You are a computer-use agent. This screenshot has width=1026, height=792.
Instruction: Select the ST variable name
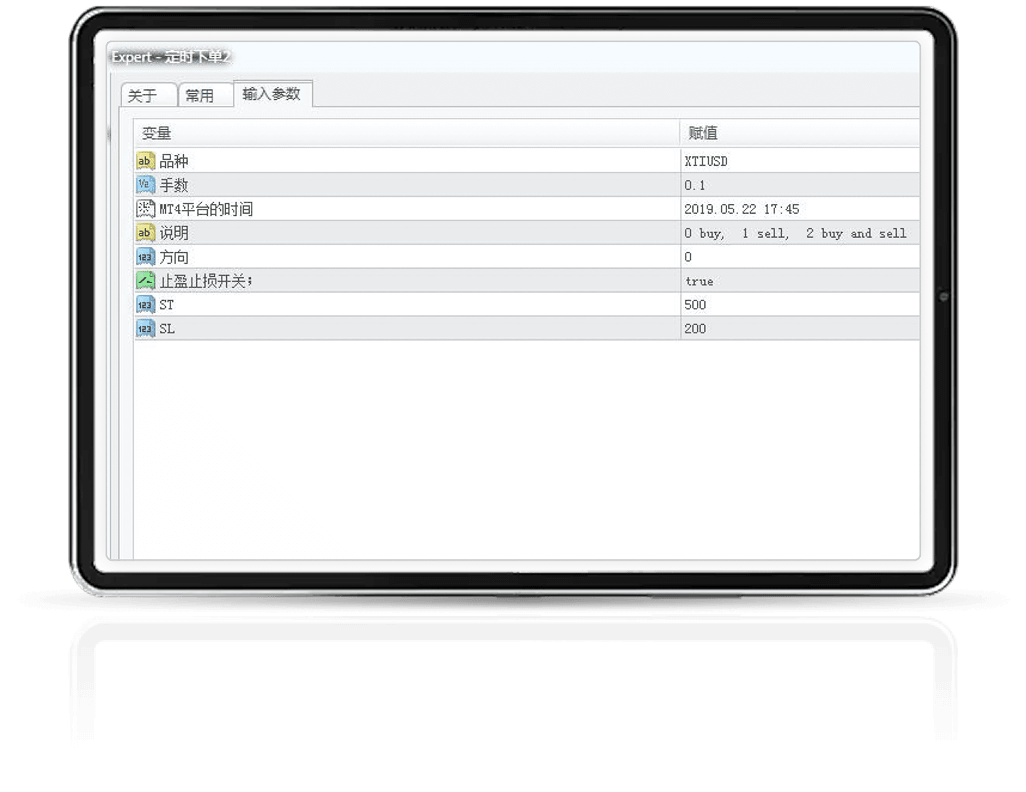pyautogui.click(x=167, y=305)
